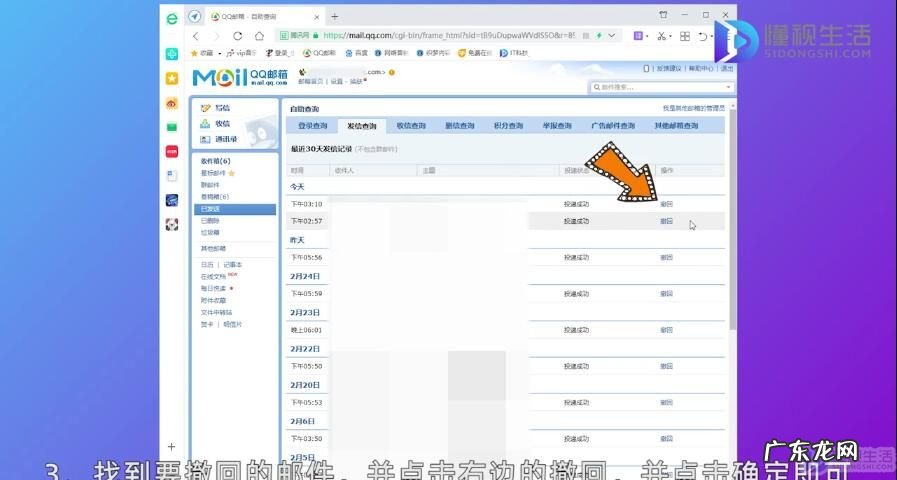Click the browser back arrow
This screenshot has width=897, height=480.
[x=196, y=36]
